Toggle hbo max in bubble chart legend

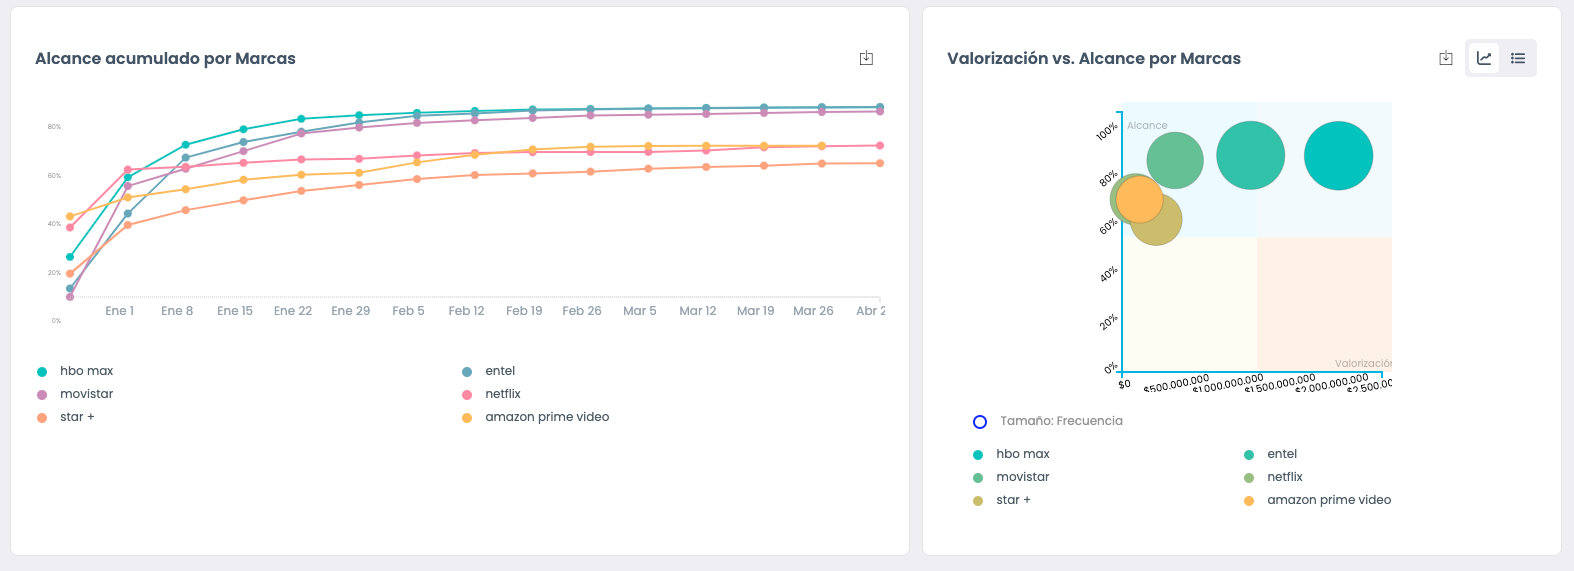(1022, 454)
